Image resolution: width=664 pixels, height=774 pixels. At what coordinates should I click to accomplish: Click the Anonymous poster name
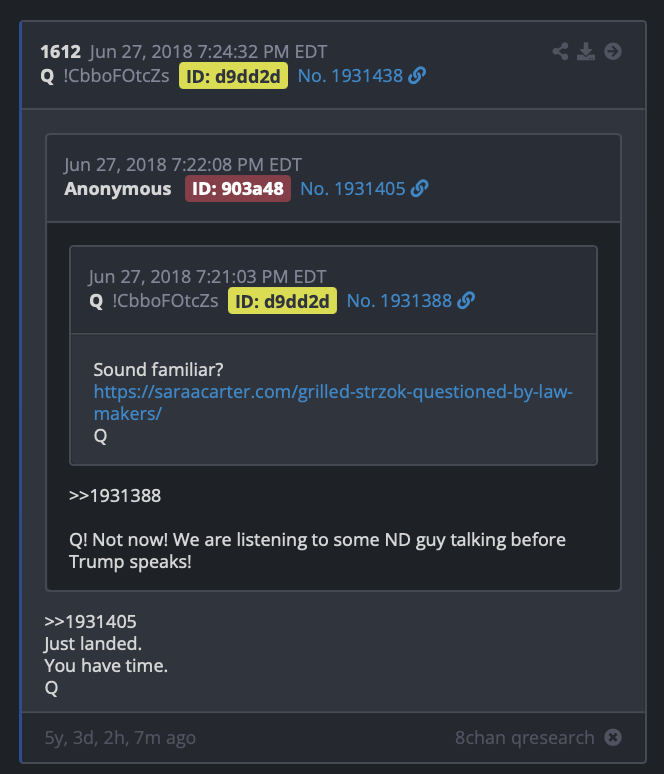point(117,189)
